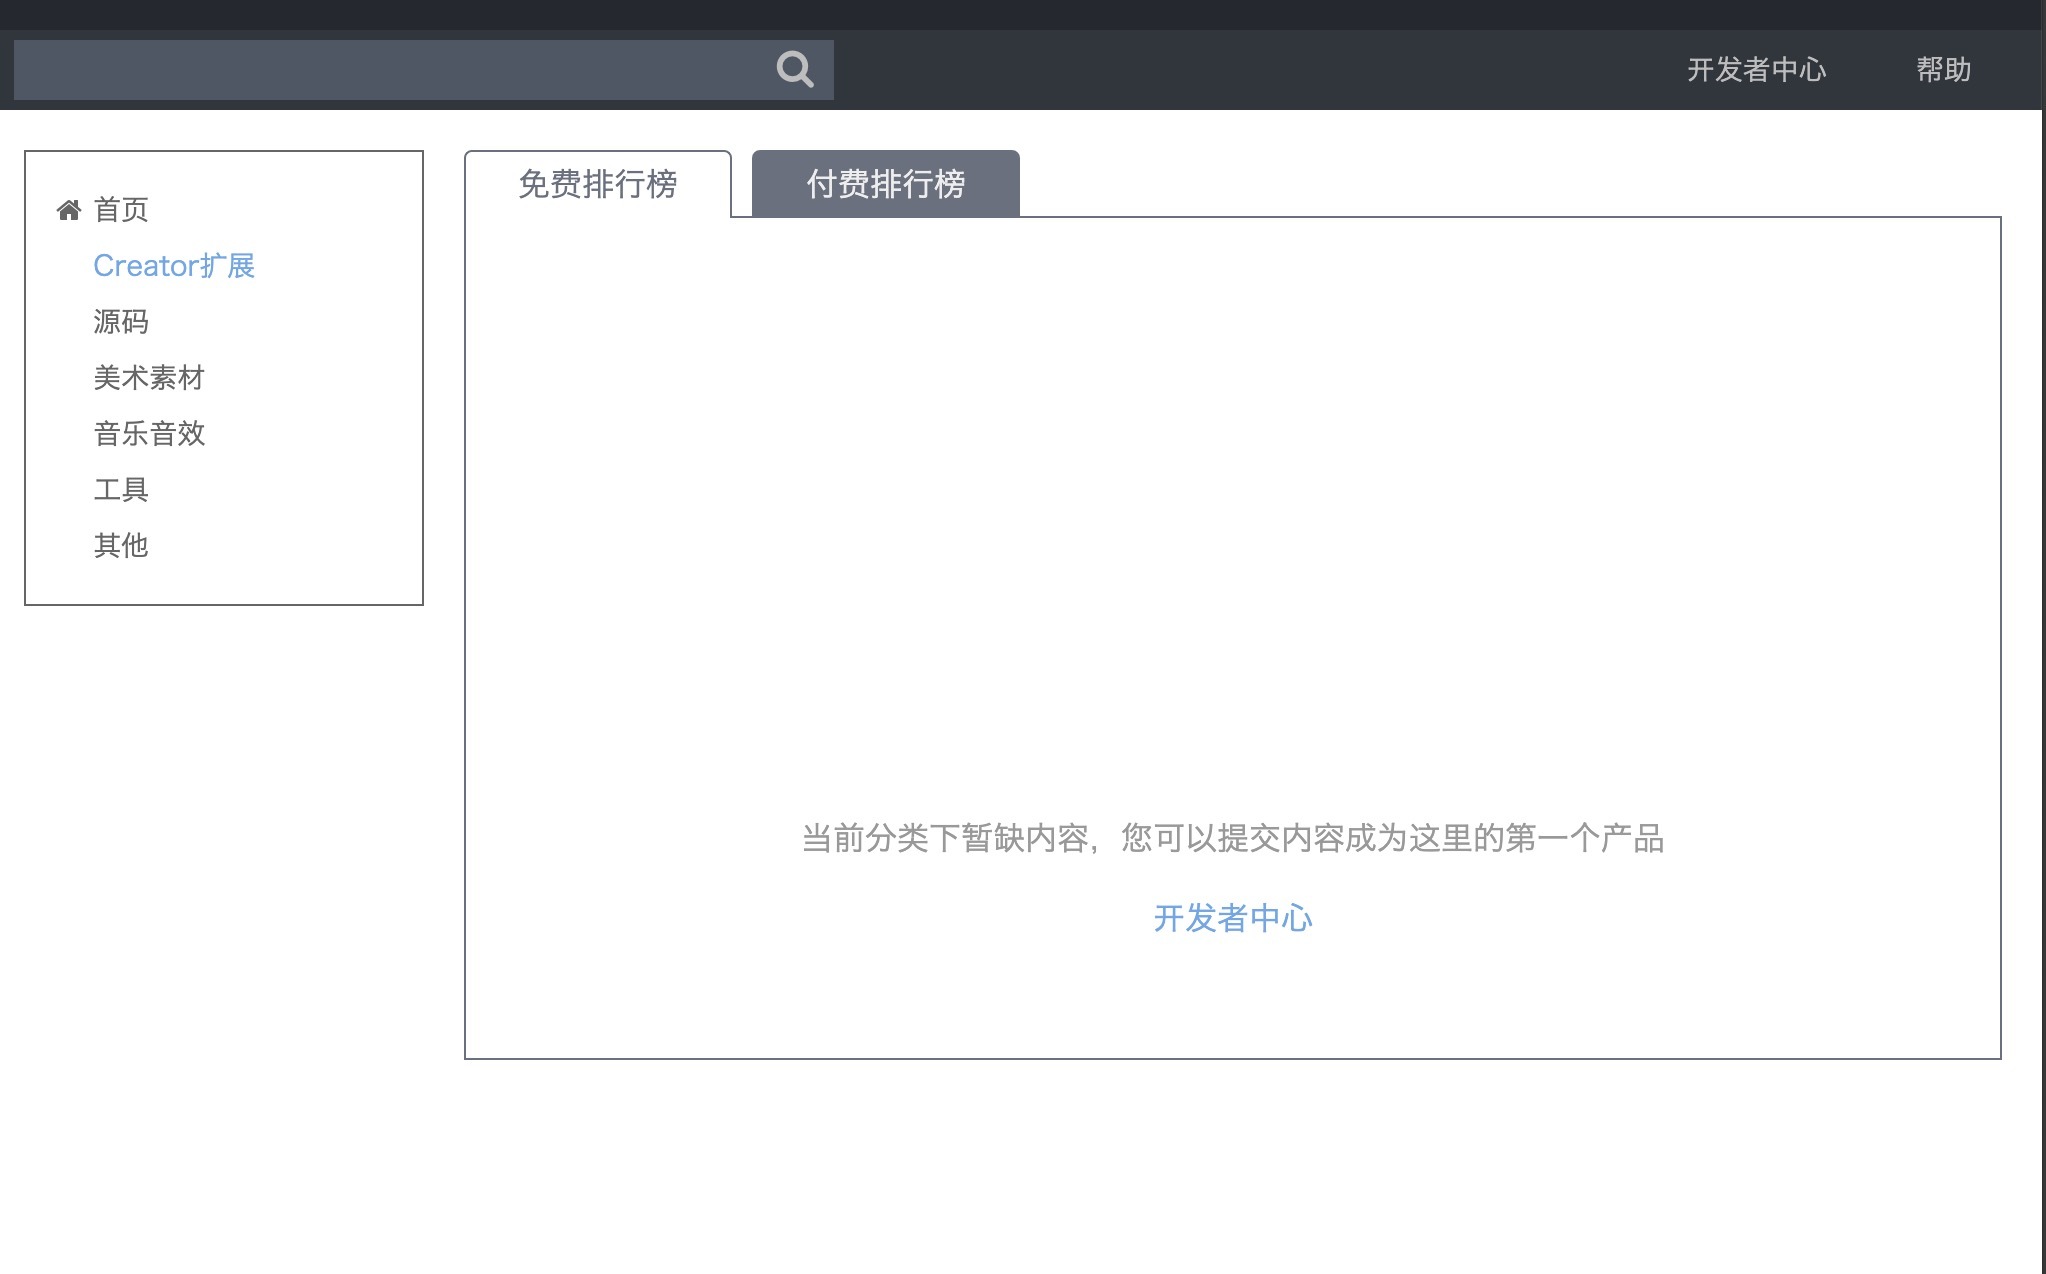The height and width of the screenshot is (1274, 2046).
Task: Open 开发者中心 in the top bar
Action: pyautogui.click(x=1756, y=70)
